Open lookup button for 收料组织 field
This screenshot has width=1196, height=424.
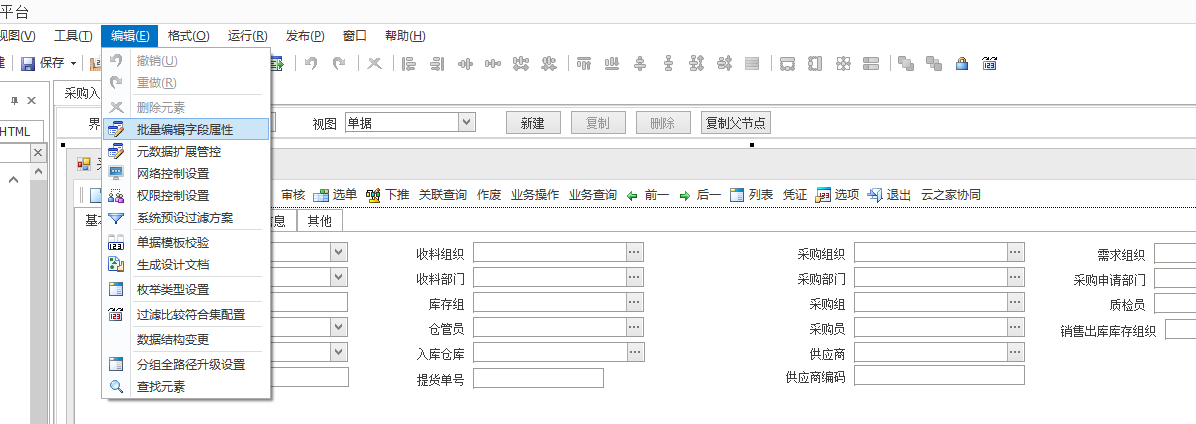tap(635, 252)
